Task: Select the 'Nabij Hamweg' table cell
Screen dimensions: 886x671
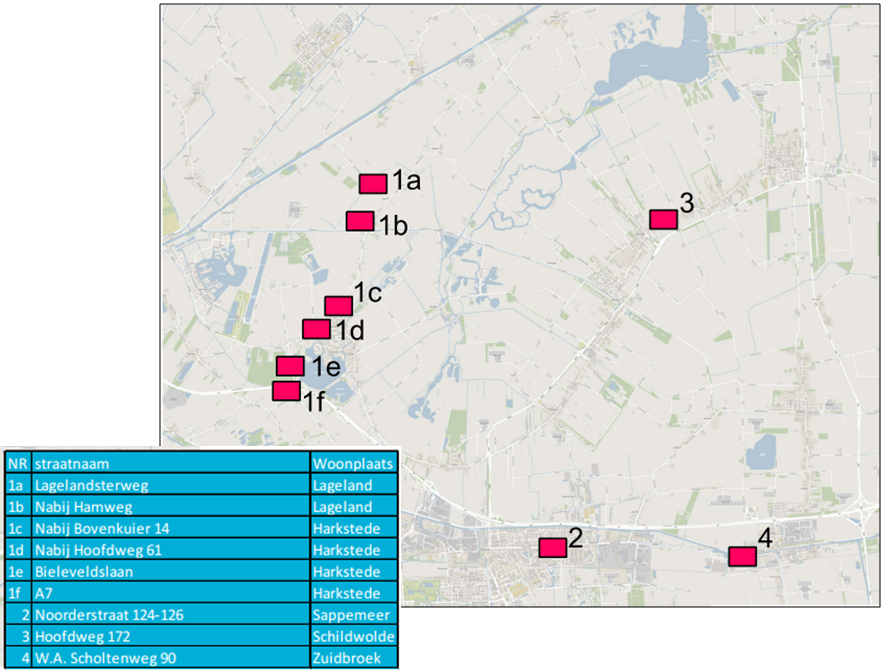Action: (x=171, y=507)
